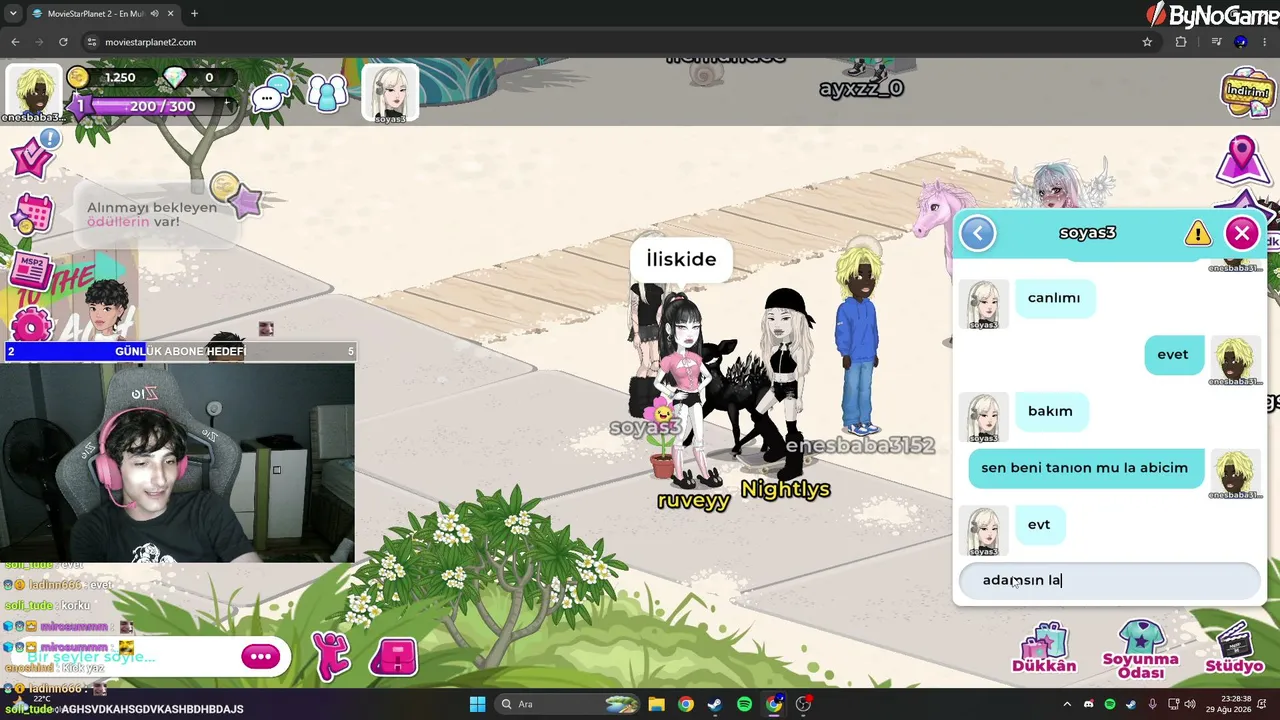The image size is (1280, 720).
Task: Open the İndirim discount offer icon
Action: pos(1248,92)
